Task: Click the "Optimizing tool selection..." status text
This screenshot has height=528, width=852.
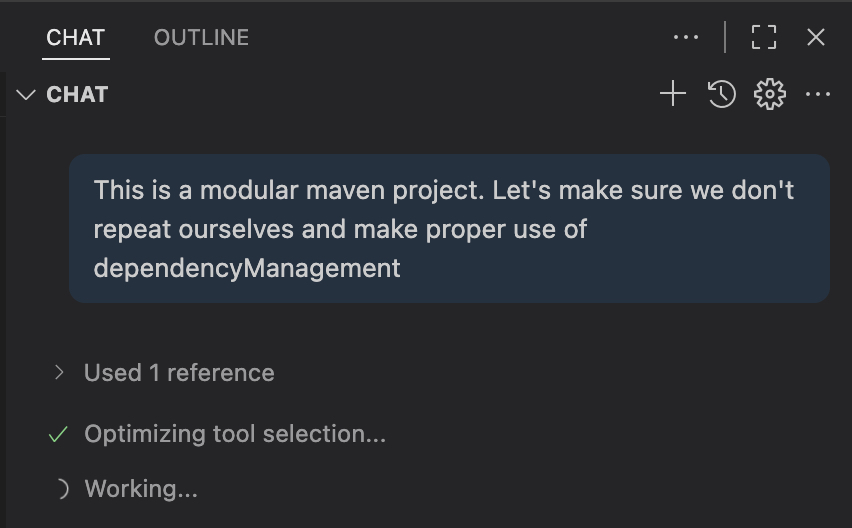Action: [235, 434]
